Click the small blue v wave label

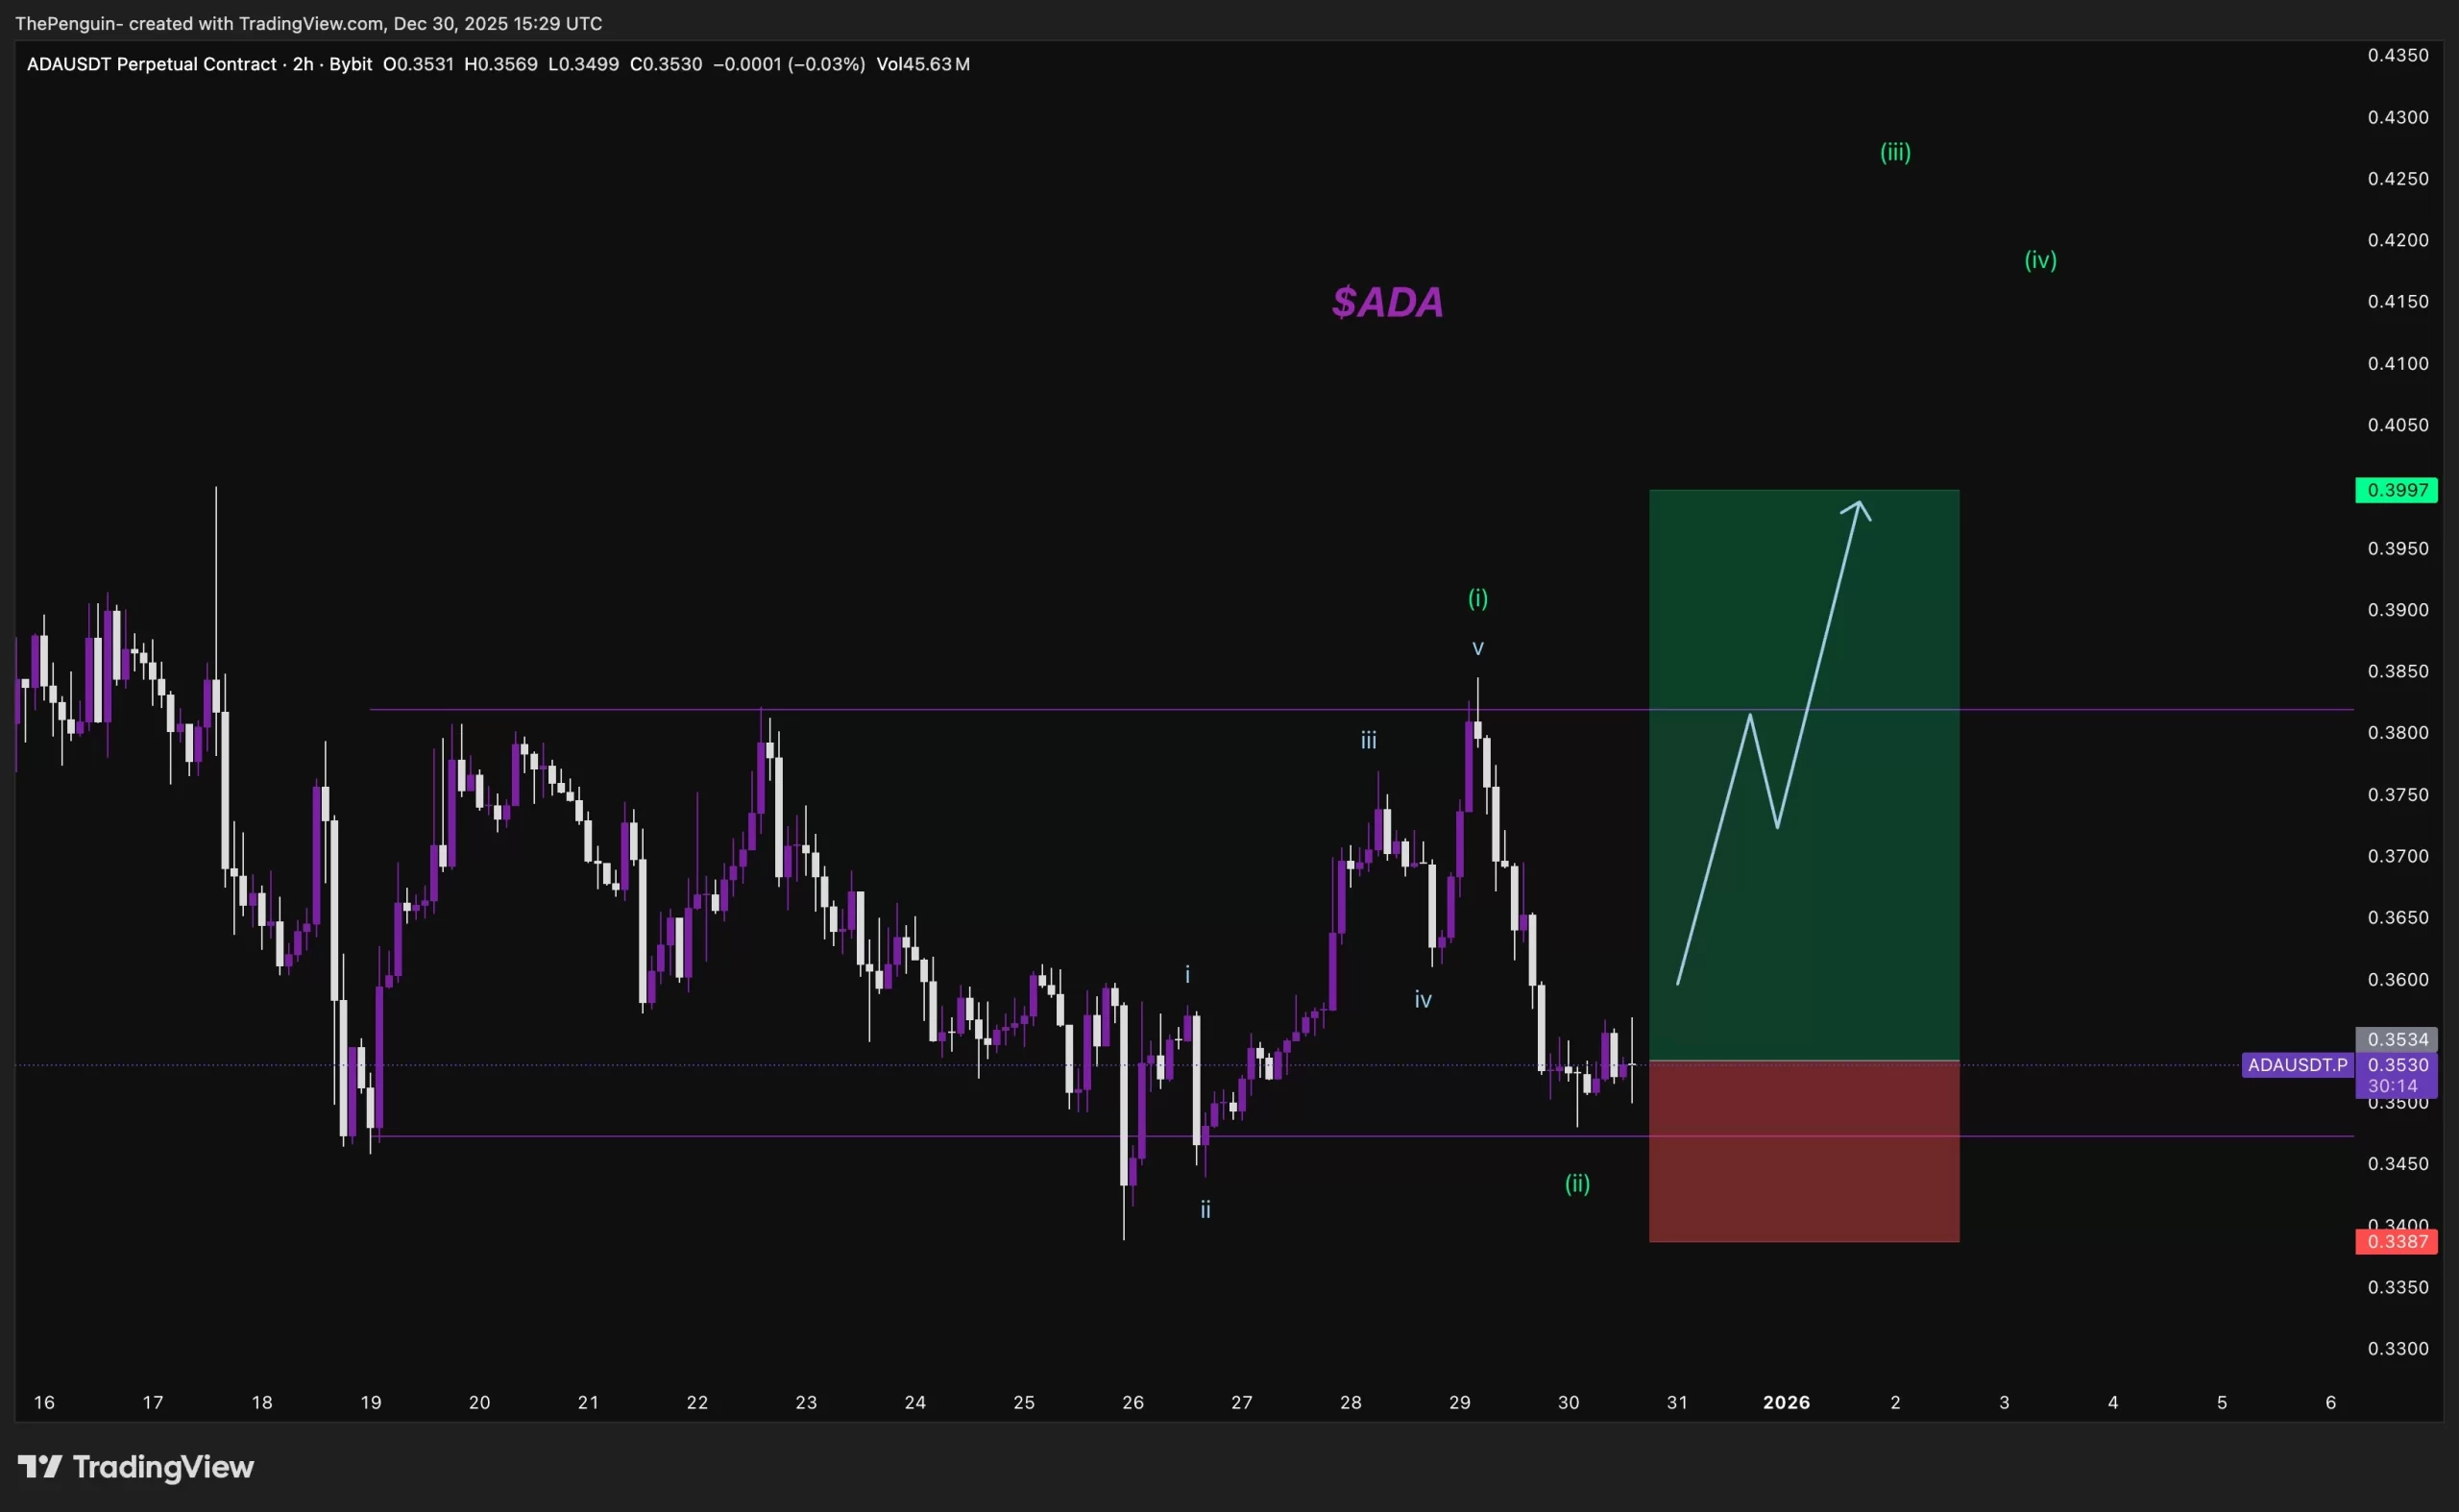coord(1477,648)
